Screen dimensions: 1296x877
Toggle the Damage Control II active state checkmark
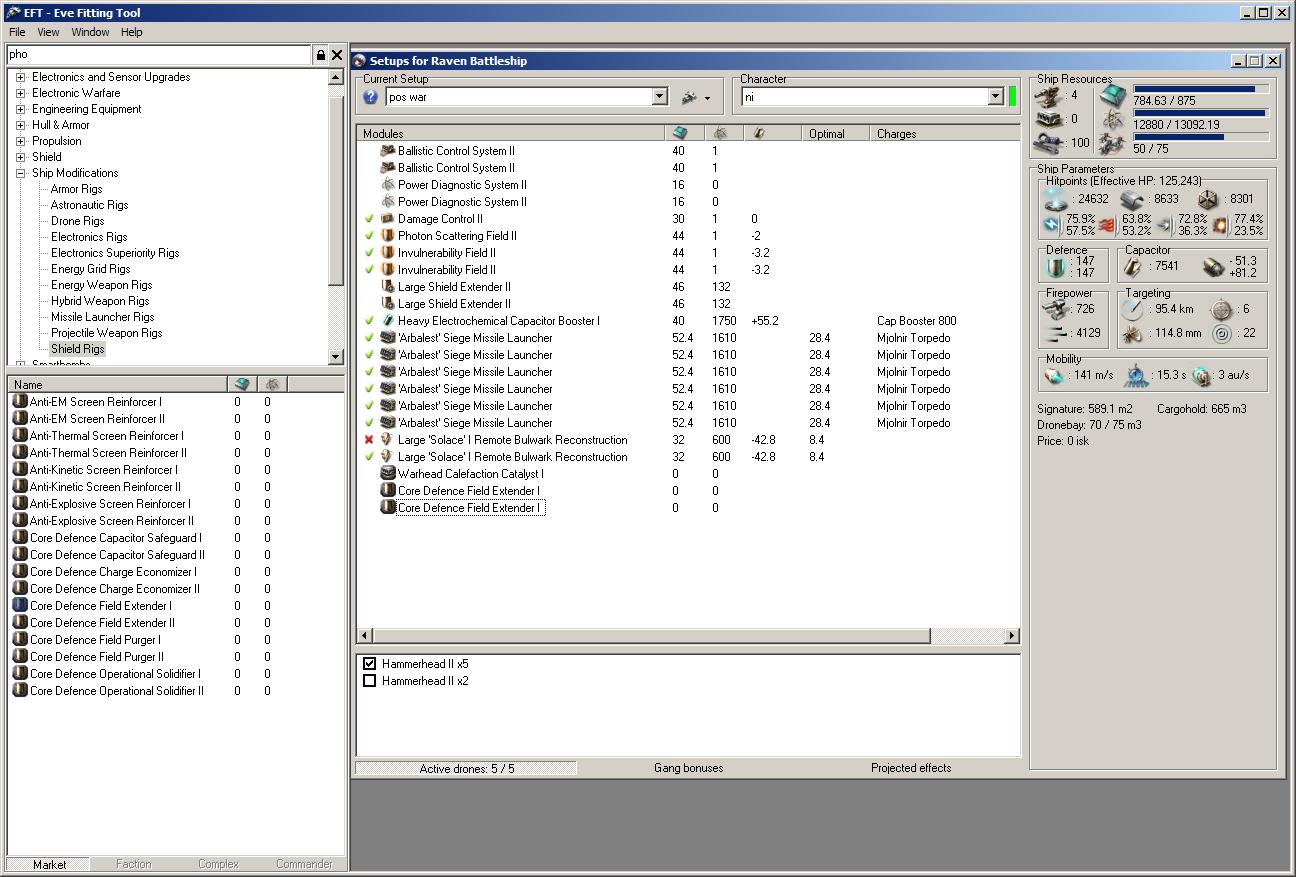(369, 219)
